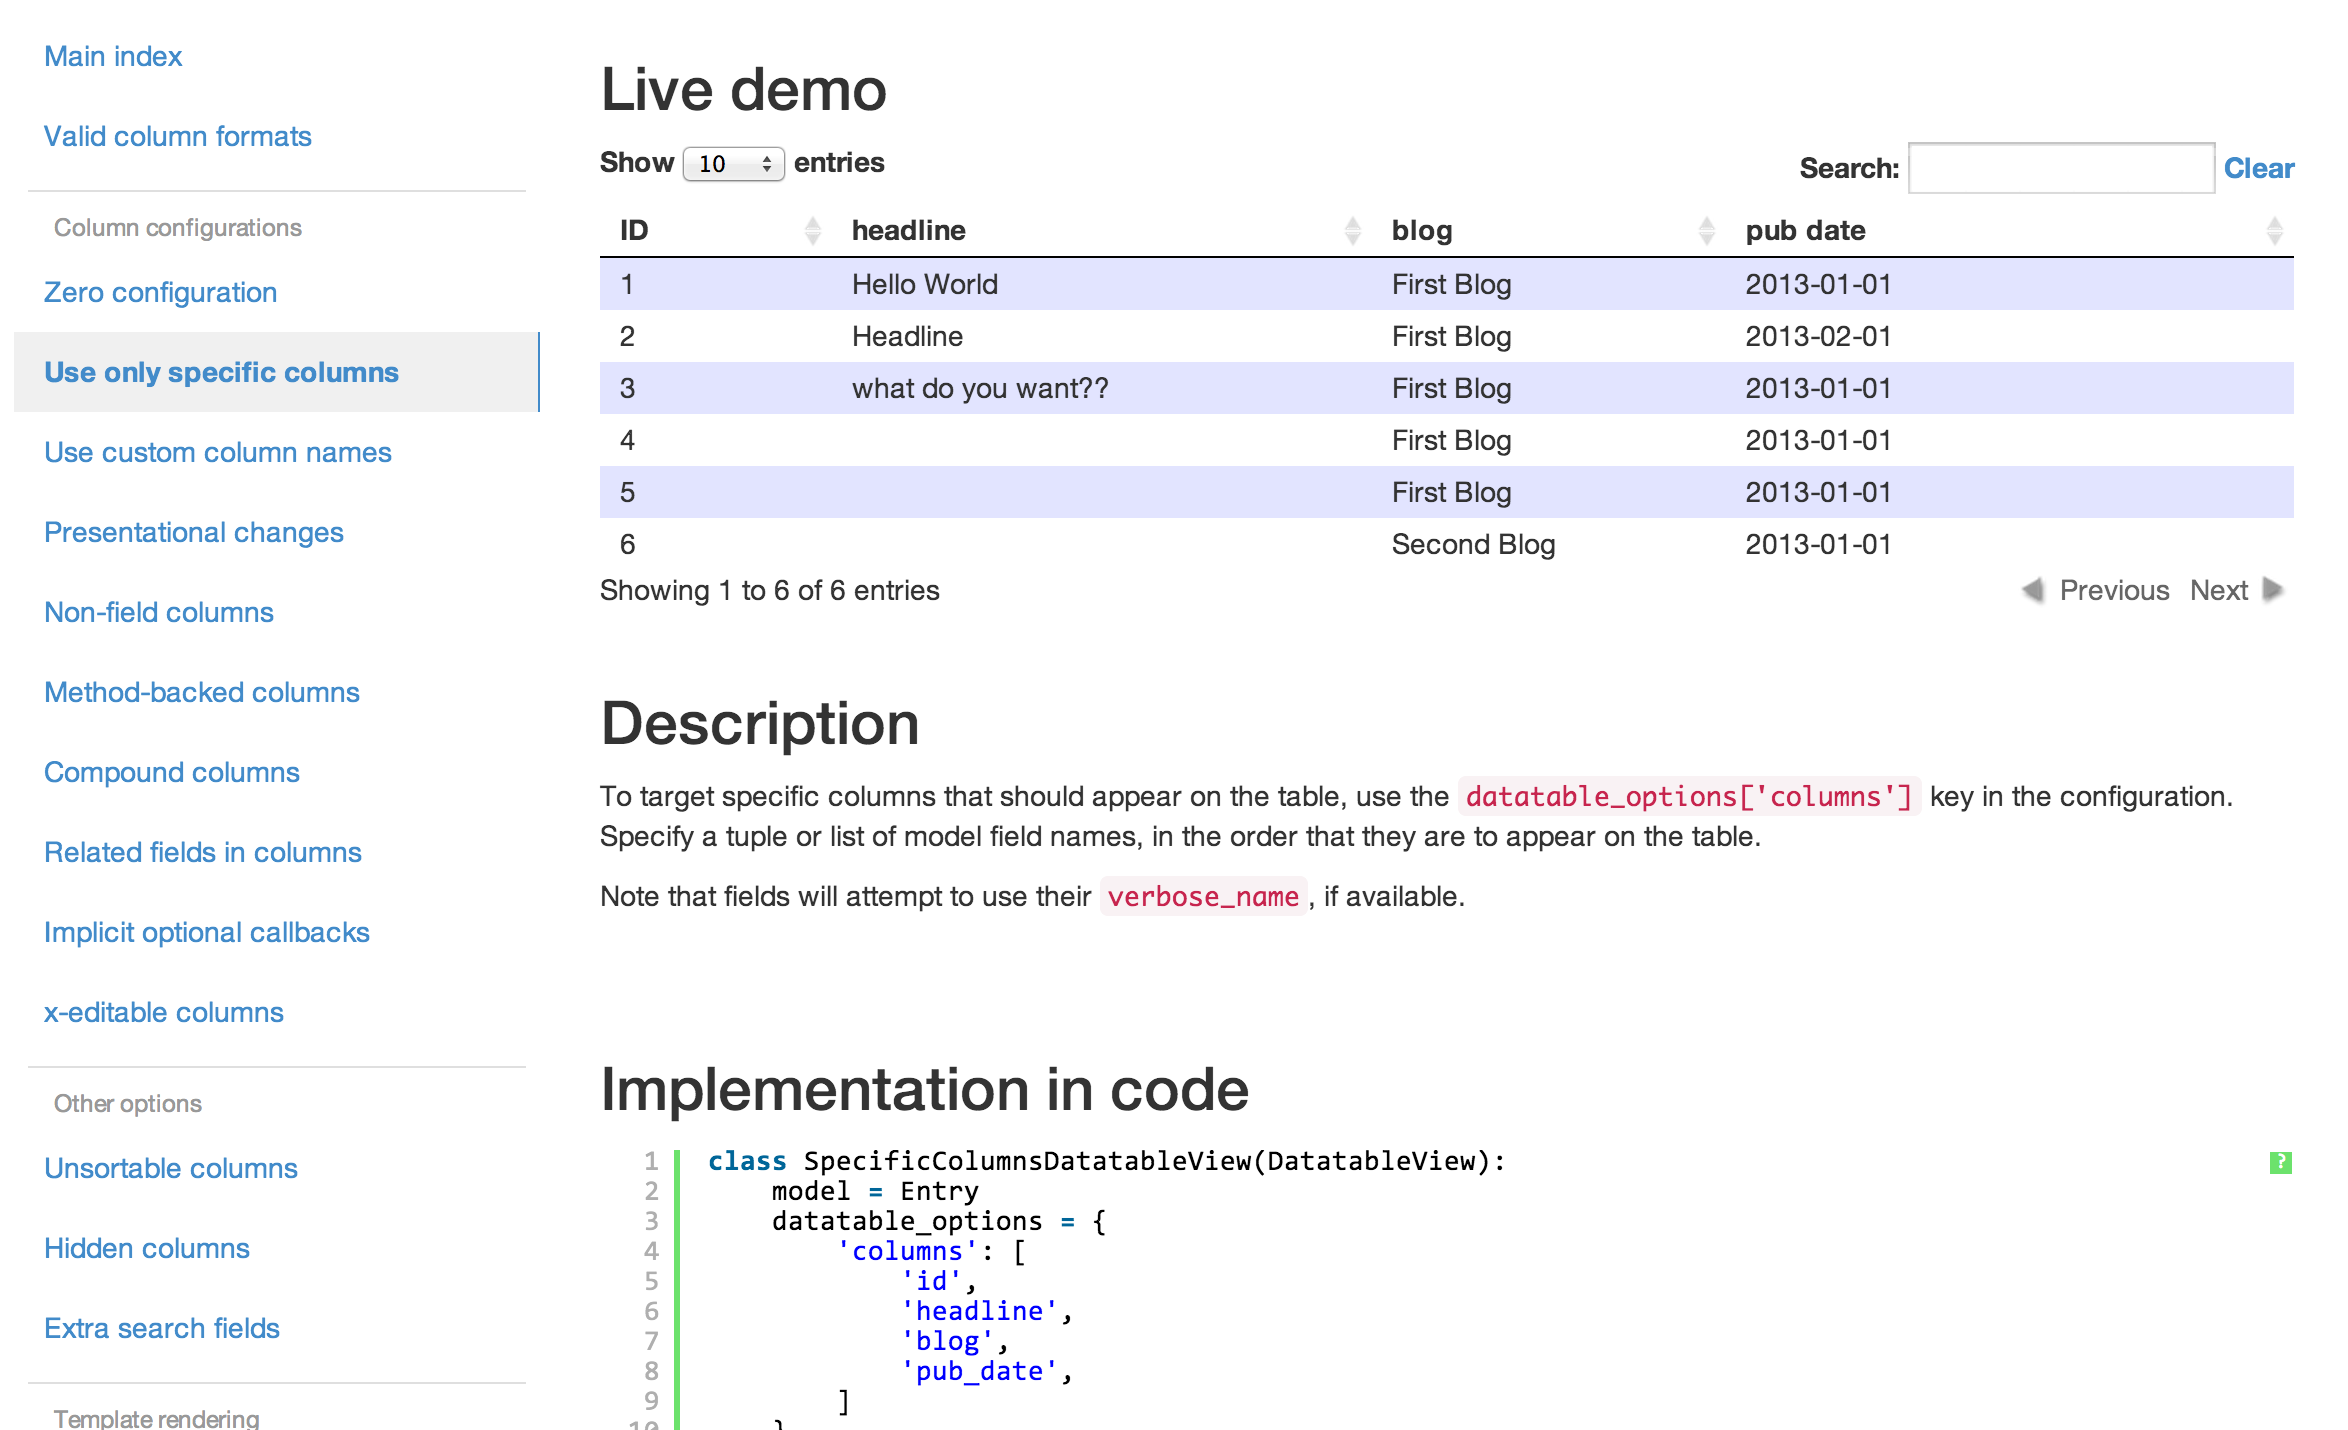Open Use custom column names example
Viewport: 2348px width, 1430px height.
217,452
